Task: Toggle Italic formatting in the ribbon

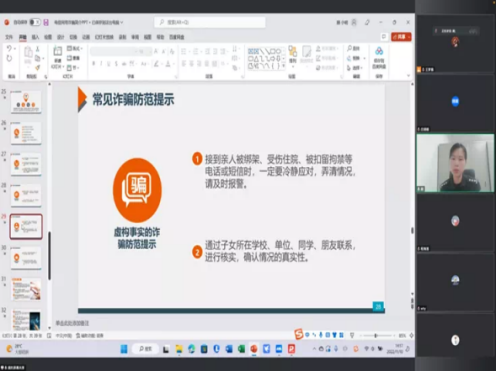Action: 101,63
